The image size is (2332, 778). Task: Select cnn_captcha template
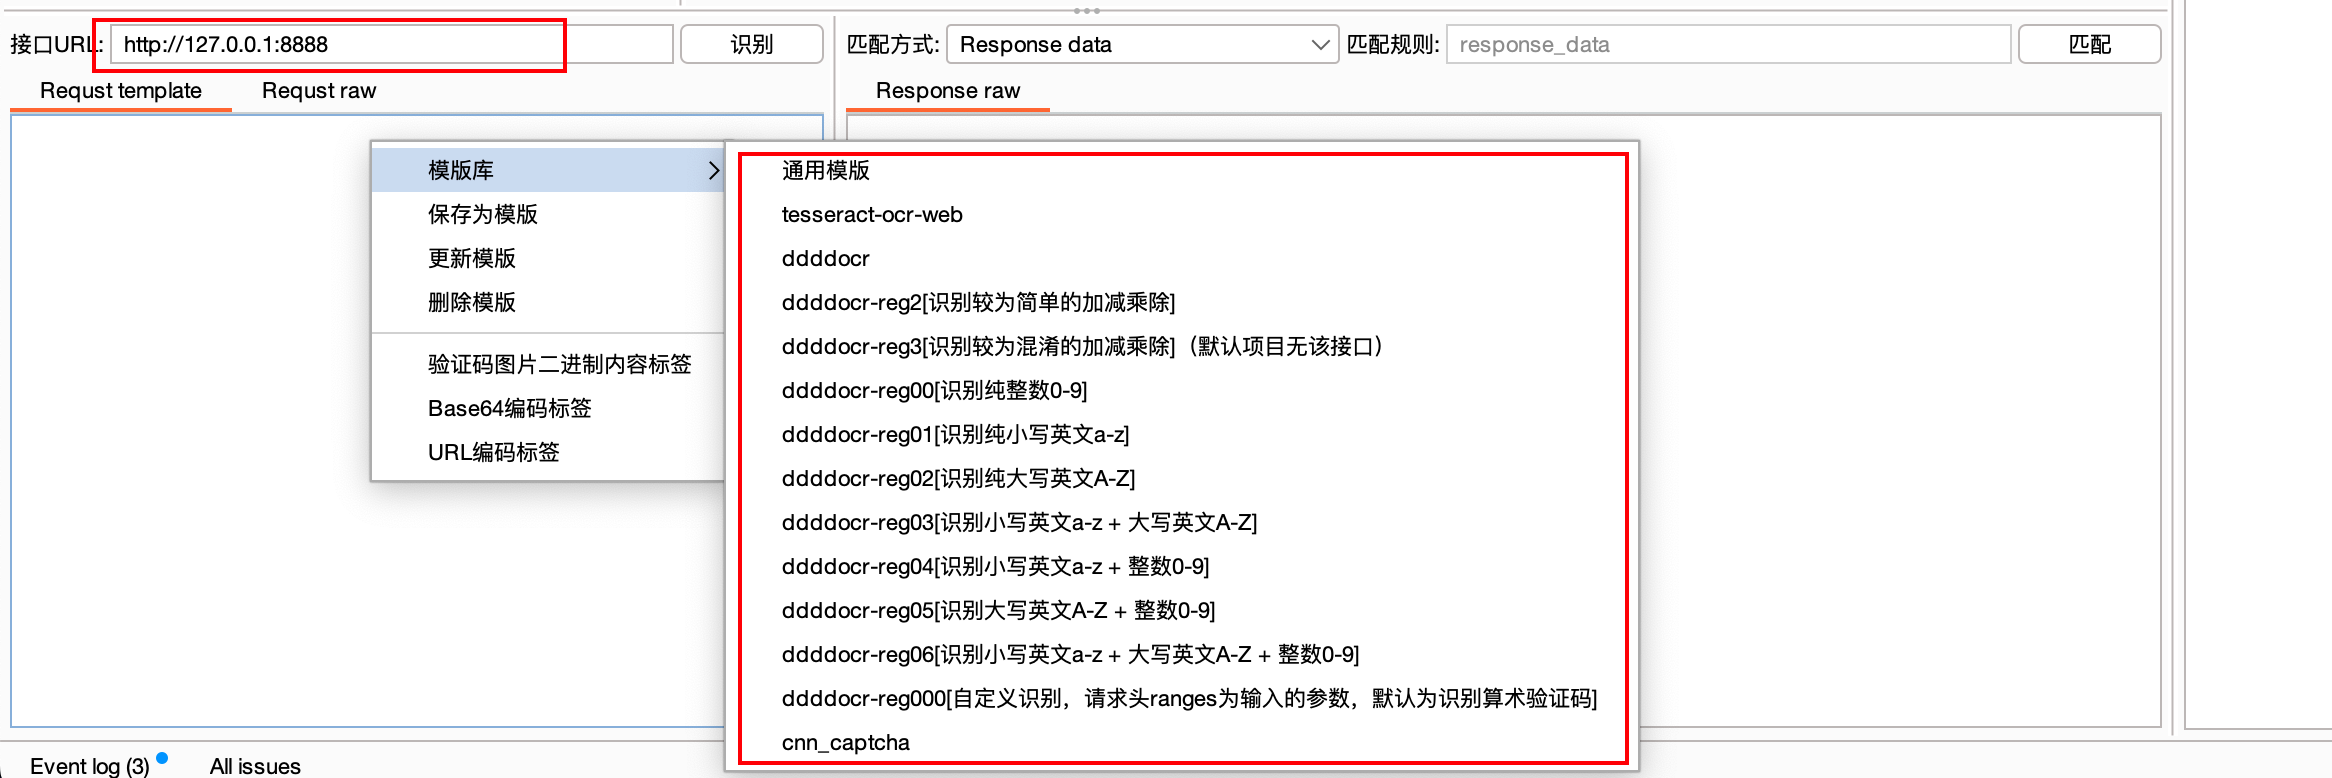pos(1182,742)
